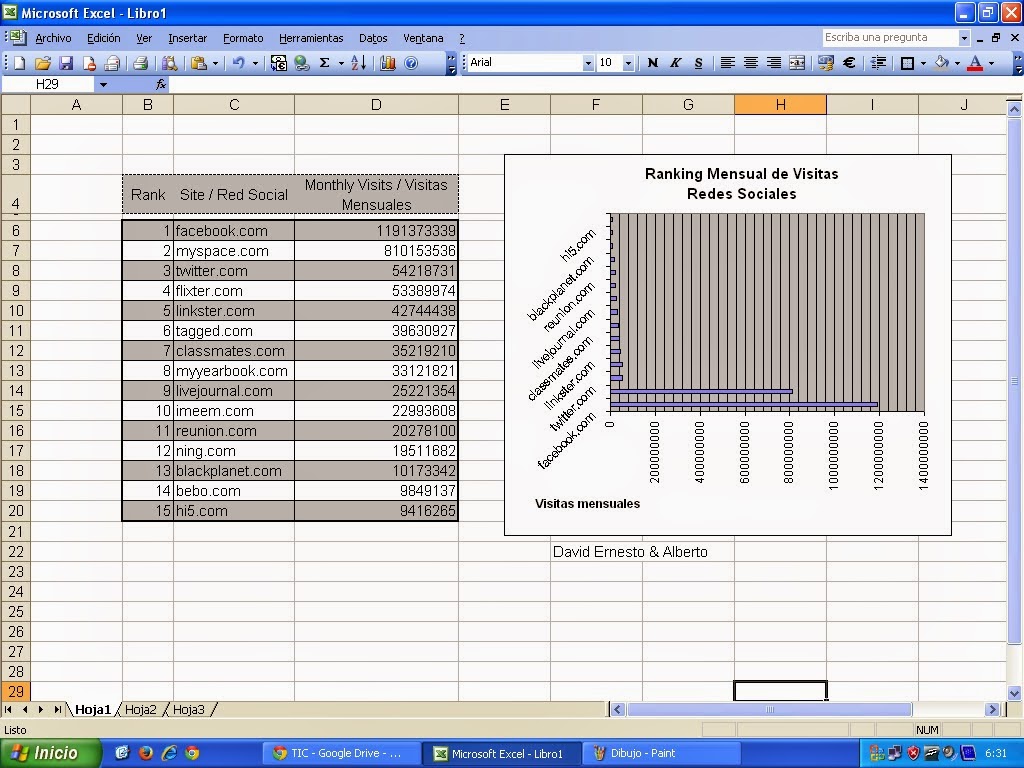Open the font color dropdown arrow
The width and height of the screenshot is (1024, 768).
tap(991, 63)
